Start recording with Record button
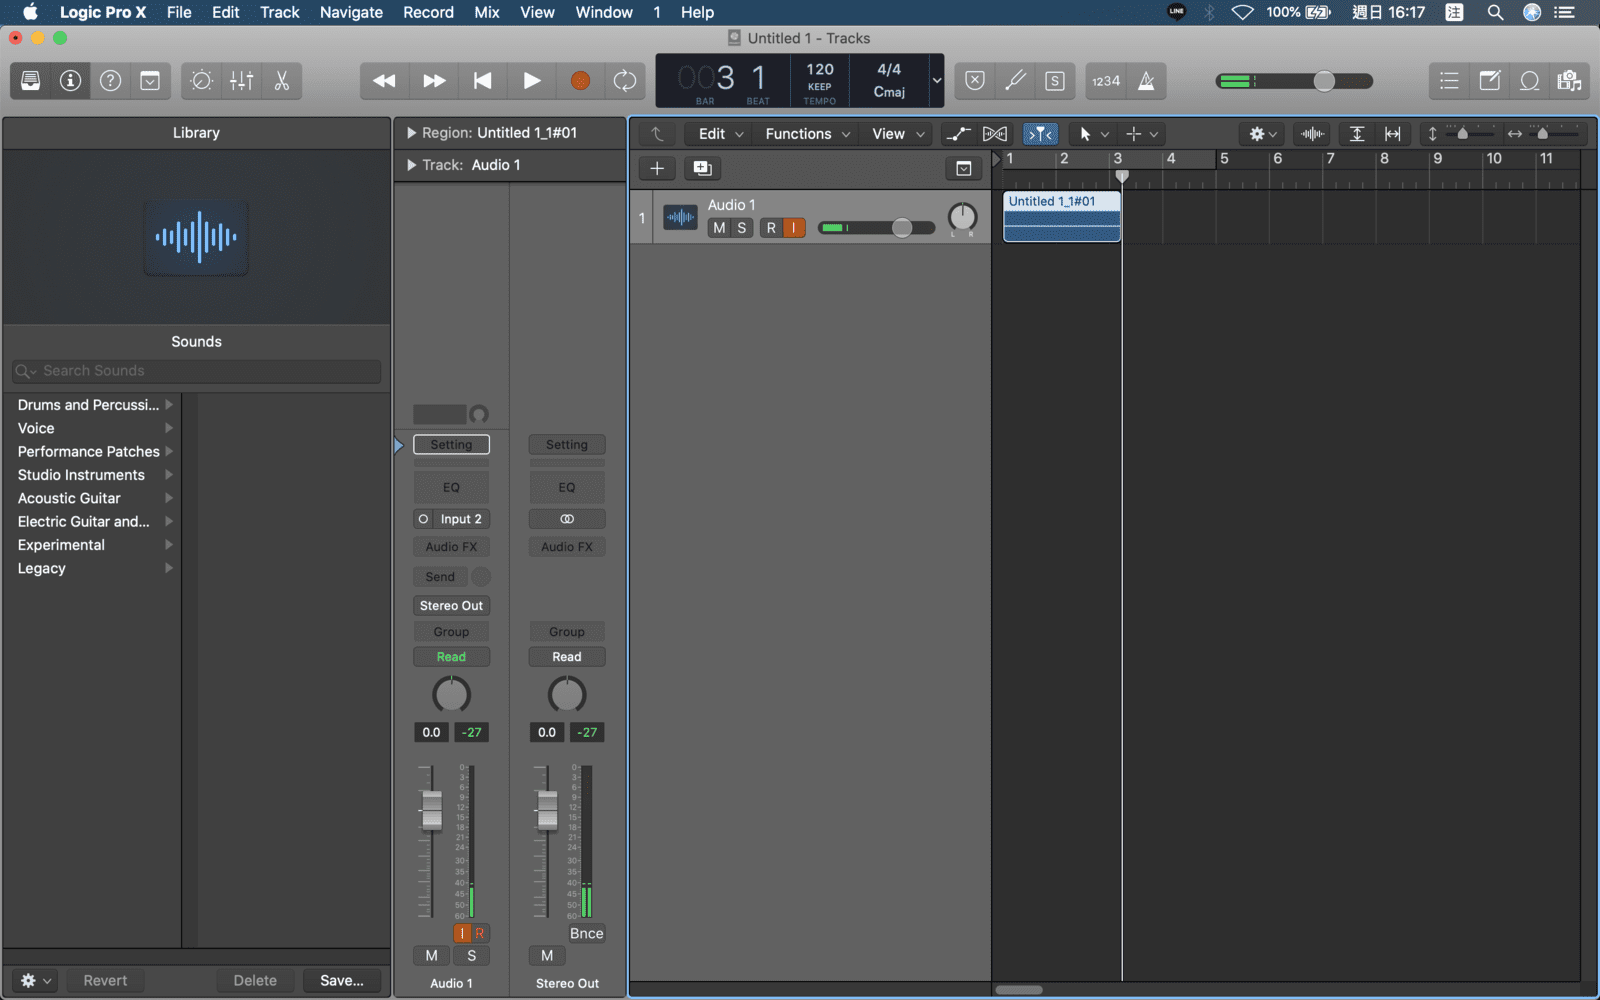 (580, 81)
